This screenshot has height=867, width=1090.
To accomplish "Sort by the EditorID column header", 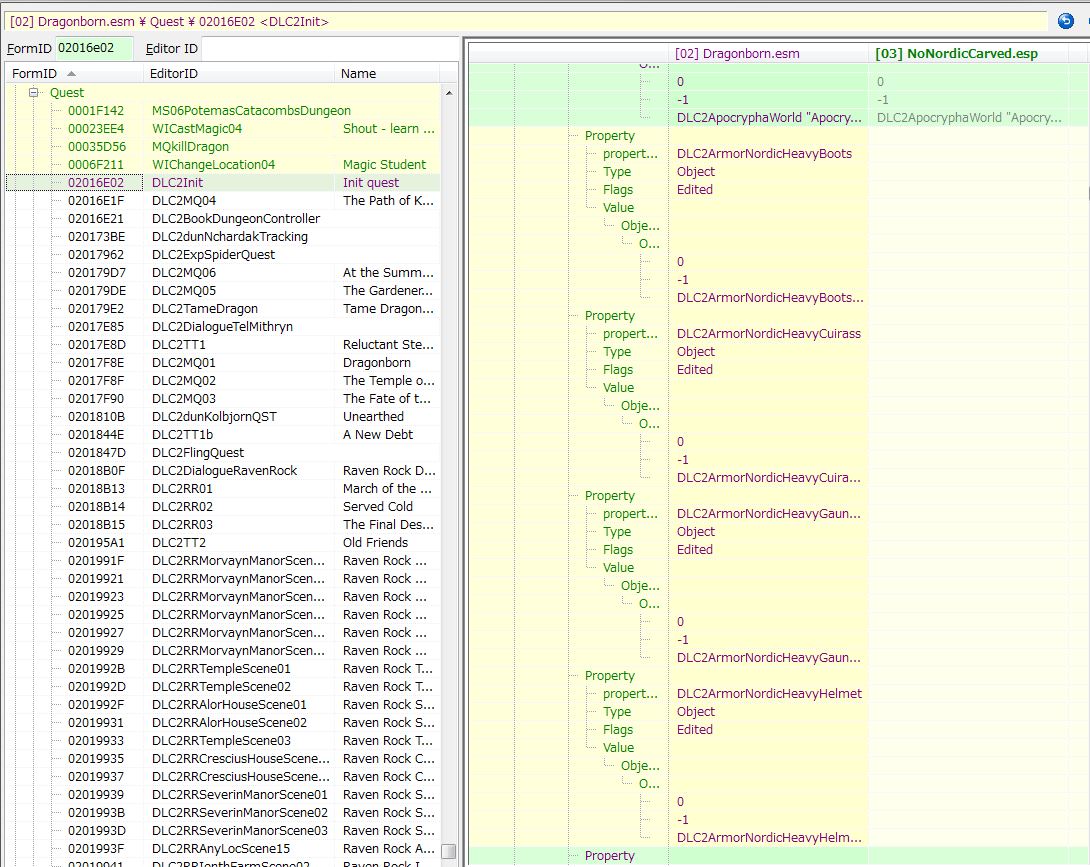I will point(239,73).
